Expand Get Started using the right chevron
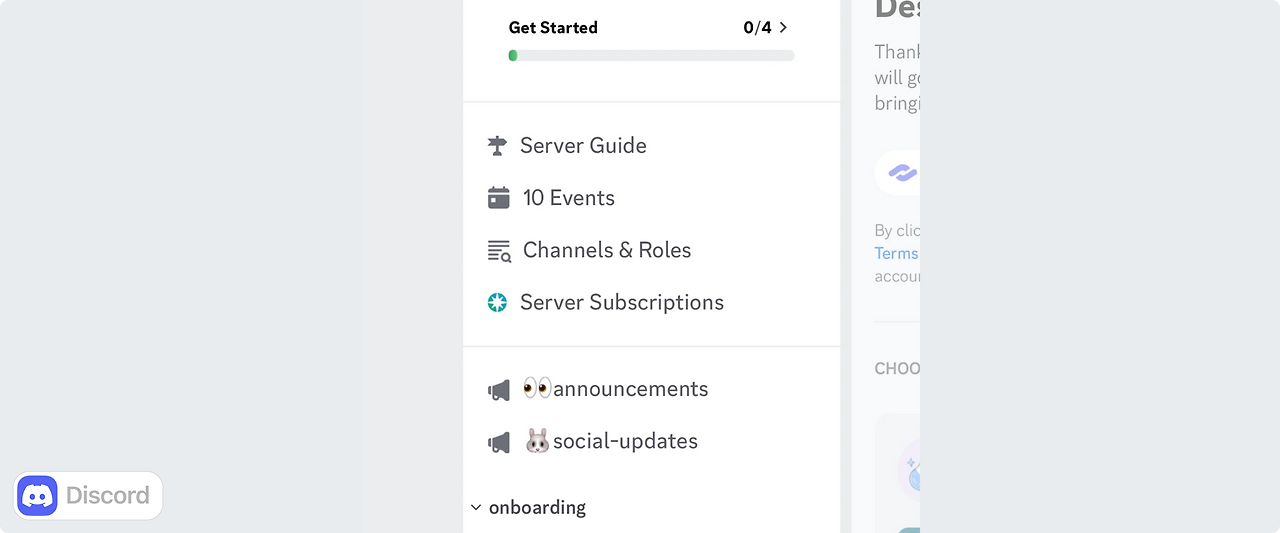Screen dimensions: 1280x533 click(783, 28)
